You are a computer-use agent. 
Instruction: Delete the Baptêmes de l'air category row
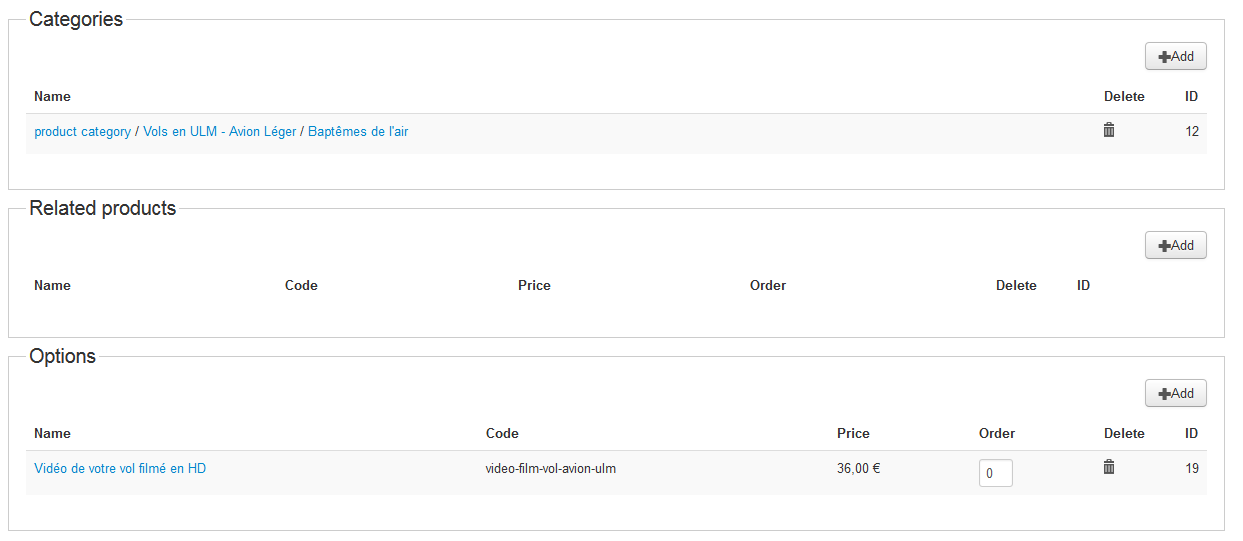1108,130
